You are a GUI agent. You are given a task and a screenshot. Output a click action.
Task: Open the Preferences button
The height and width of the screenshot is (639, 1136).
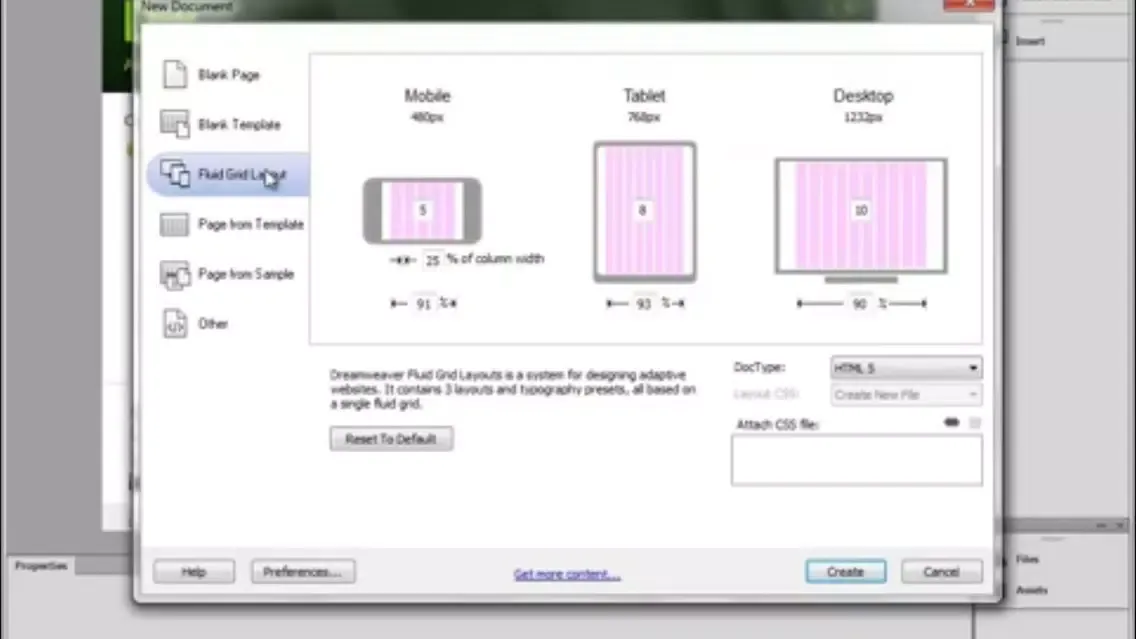click(x=303, y=572)
